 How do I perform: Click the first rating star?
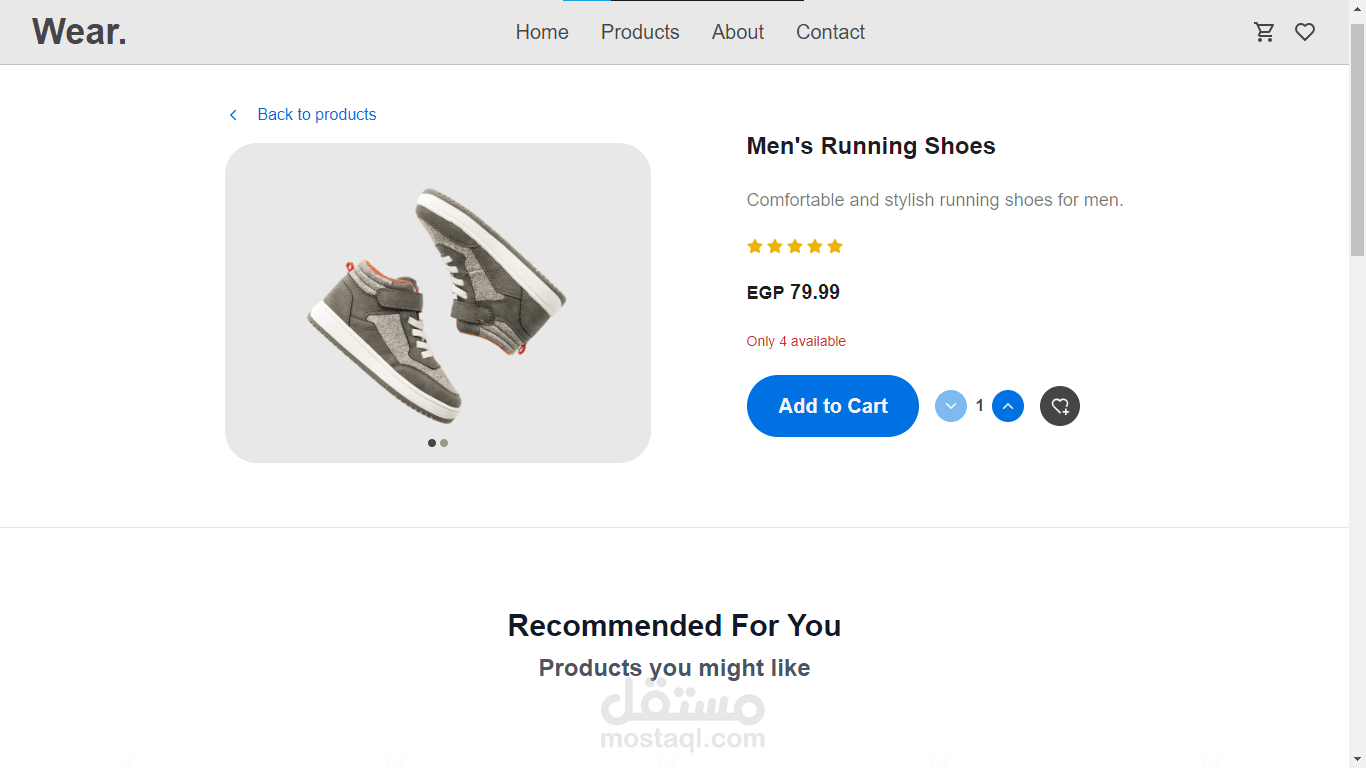[754, 246]
